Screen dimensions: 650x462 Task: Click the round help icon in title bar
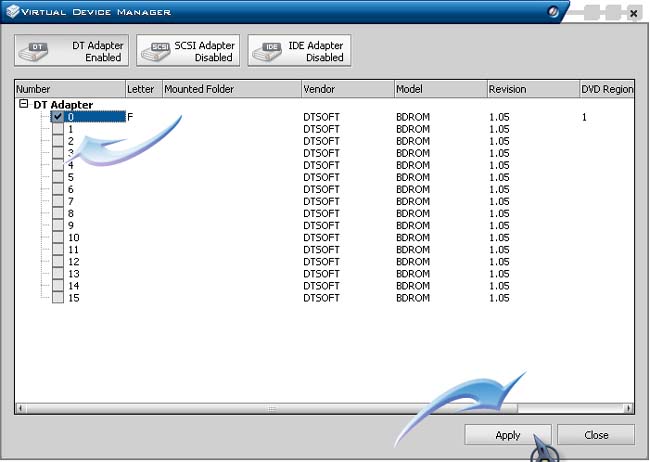553,12
